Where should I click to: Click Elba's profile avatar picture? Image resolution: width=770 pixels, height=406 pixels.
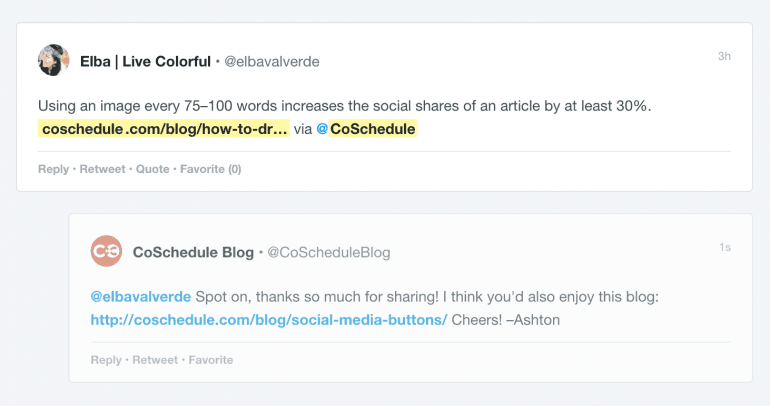(x=54, y=60)
